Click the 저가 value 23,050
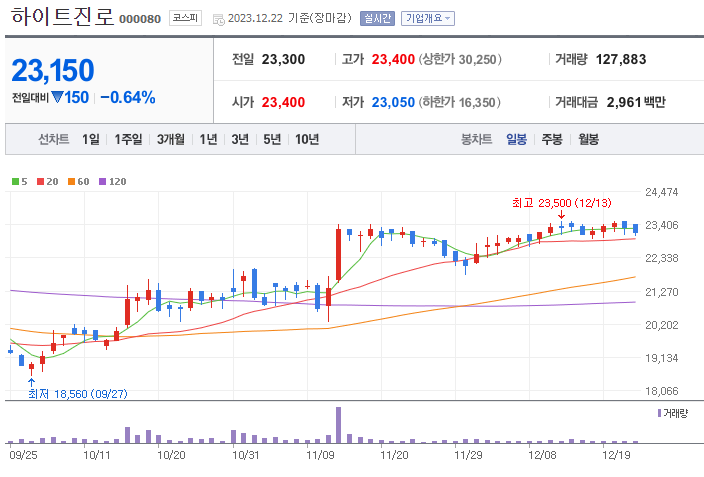The image size is (704, 477). [393, 102]
